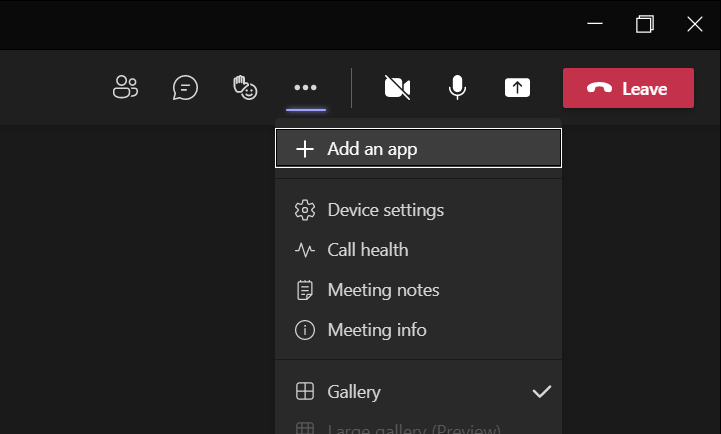Open the raise hand reactions icon

pyautogui.click(x=245, y=88)
